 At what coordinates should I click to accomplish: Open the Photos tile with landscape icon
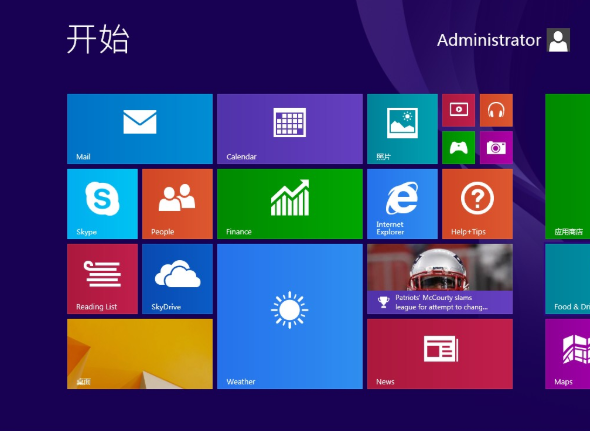click(402, 129)
